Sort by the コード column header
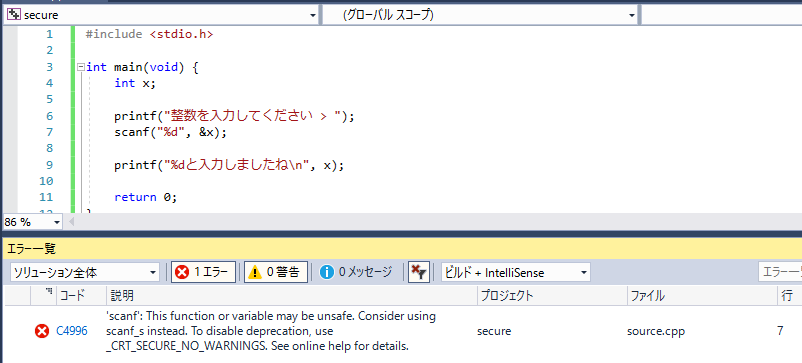This screenshot has height=363, width=802. [73, 295]
